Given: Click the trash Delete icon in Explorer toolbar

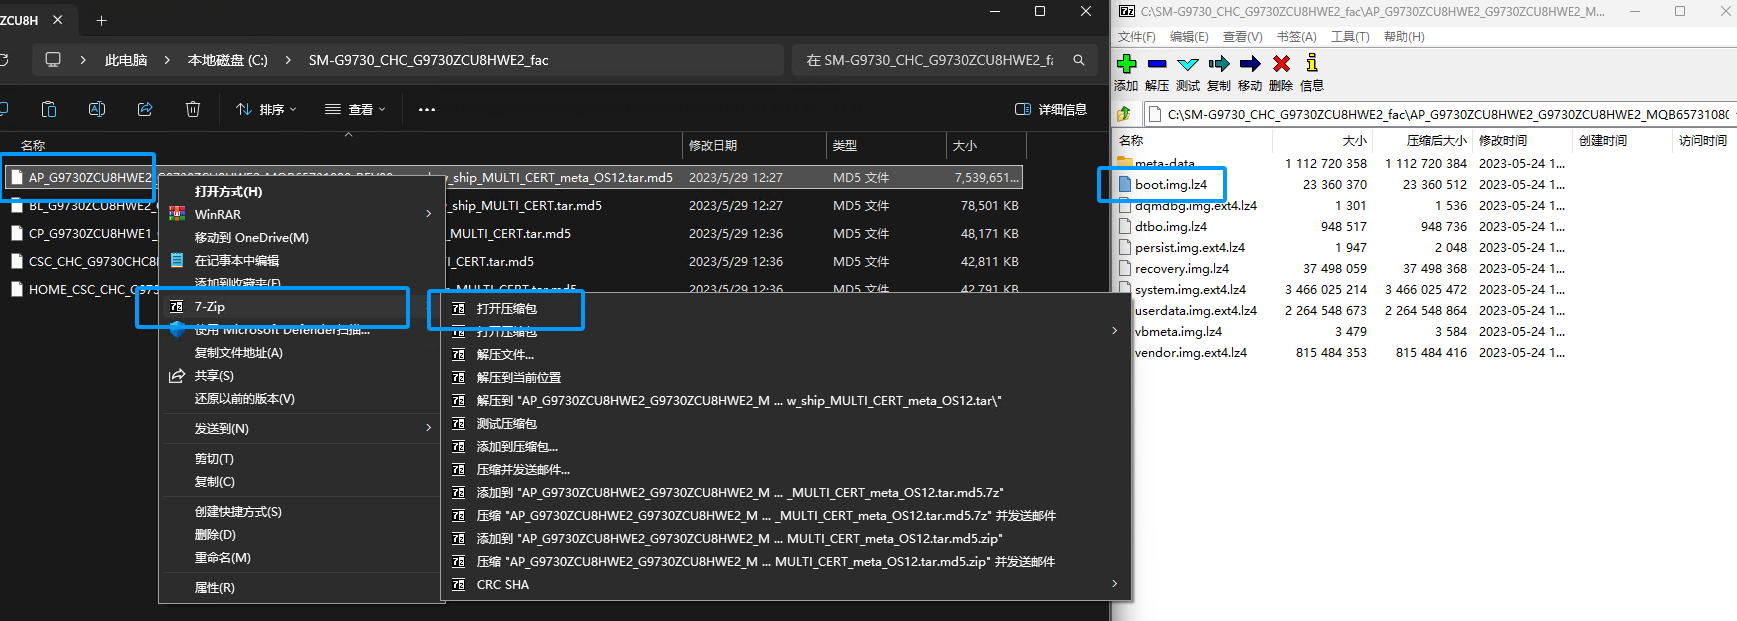Looking at the screenshot, I should [x=193, y=109].
